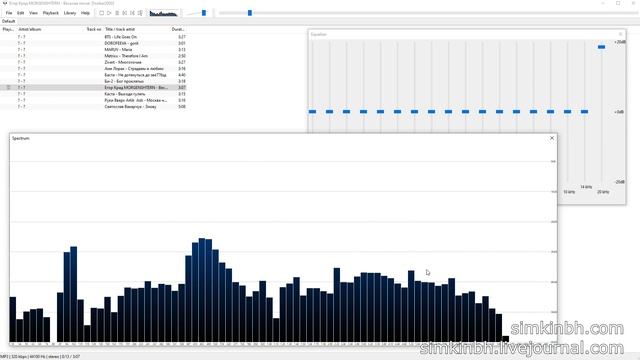Open the View menu
Image resolution: width=640 pixels, height=360 pixels.
[33, 13]
